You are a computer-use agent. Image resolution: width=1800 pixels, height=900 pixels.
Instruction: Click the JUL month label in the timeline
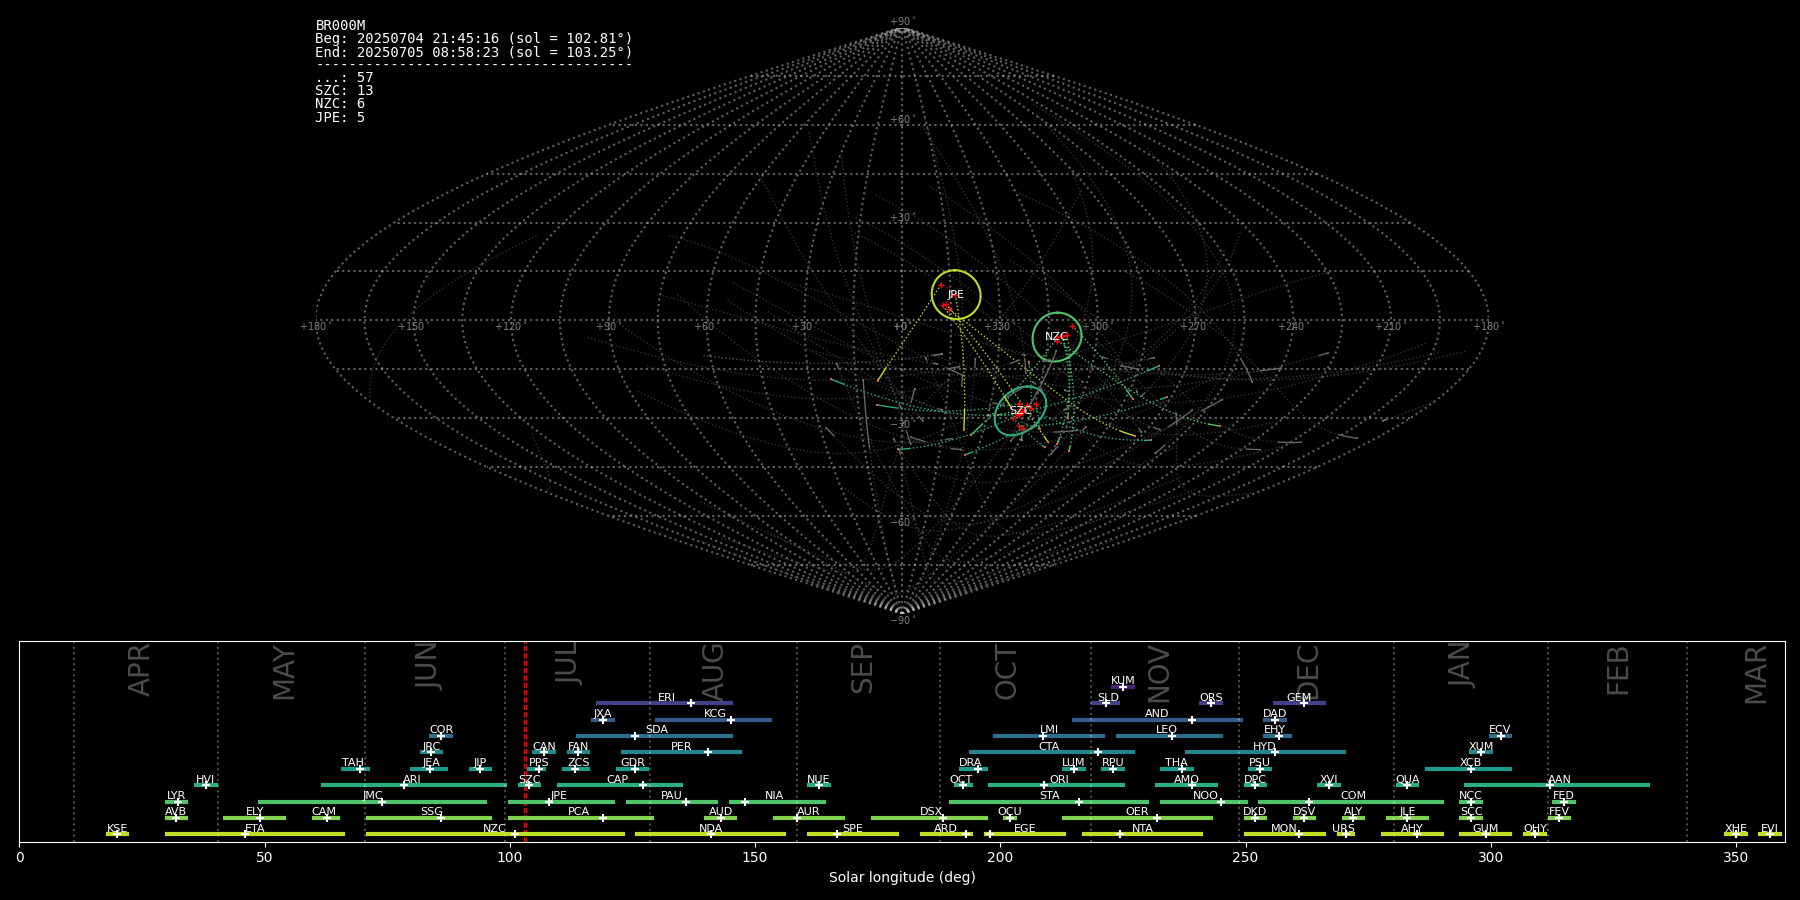click(566, 663)
